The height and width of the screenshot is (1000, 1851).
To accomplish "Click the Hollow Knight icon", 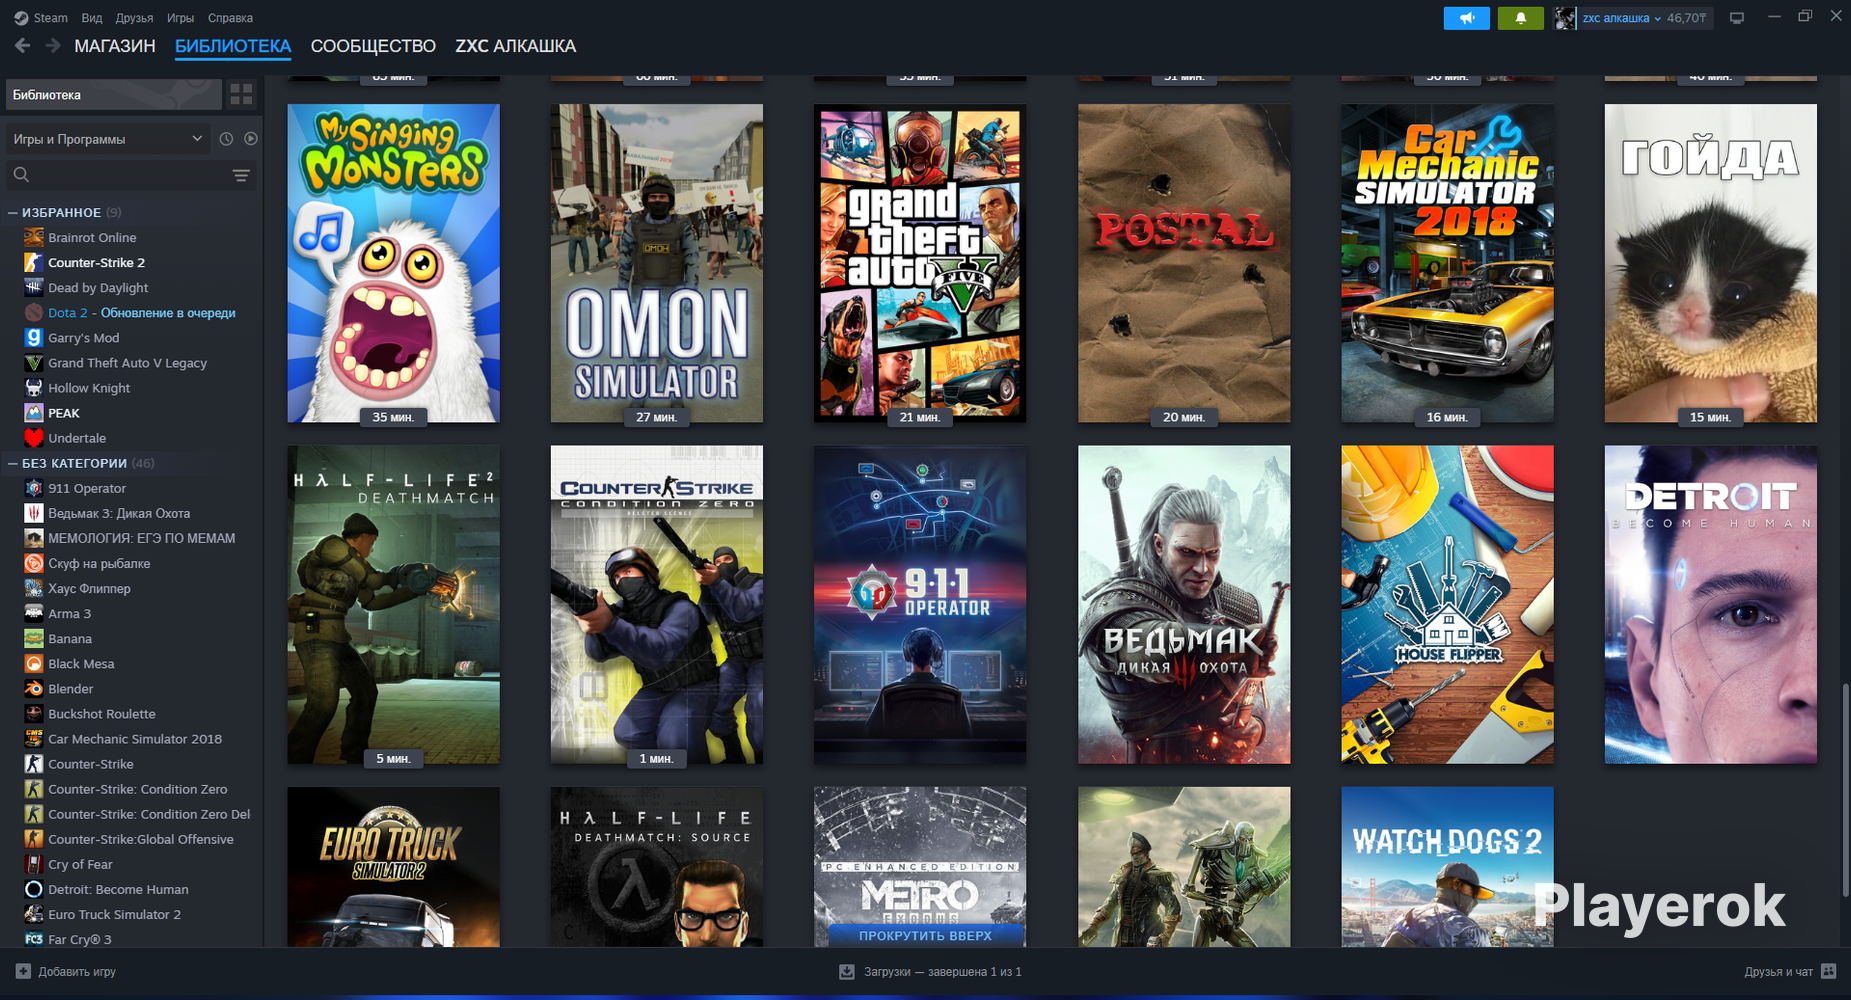I will pos(34,387).
